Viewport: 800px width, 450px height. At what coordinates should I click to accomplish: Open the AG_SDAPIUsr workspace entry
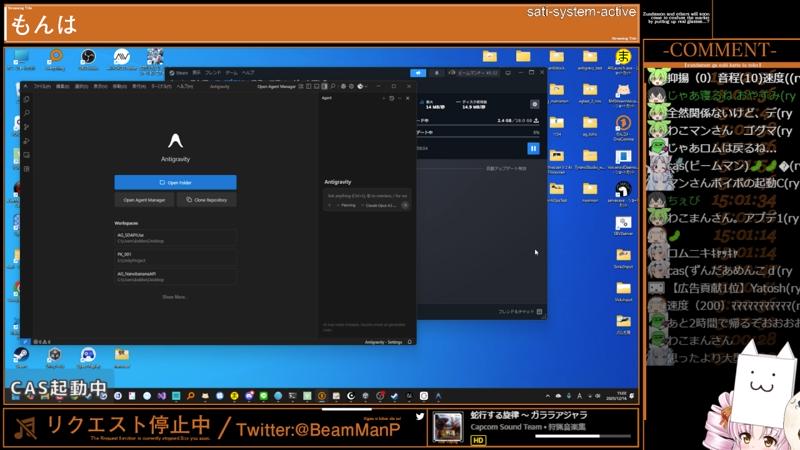[x=176, y=238]
